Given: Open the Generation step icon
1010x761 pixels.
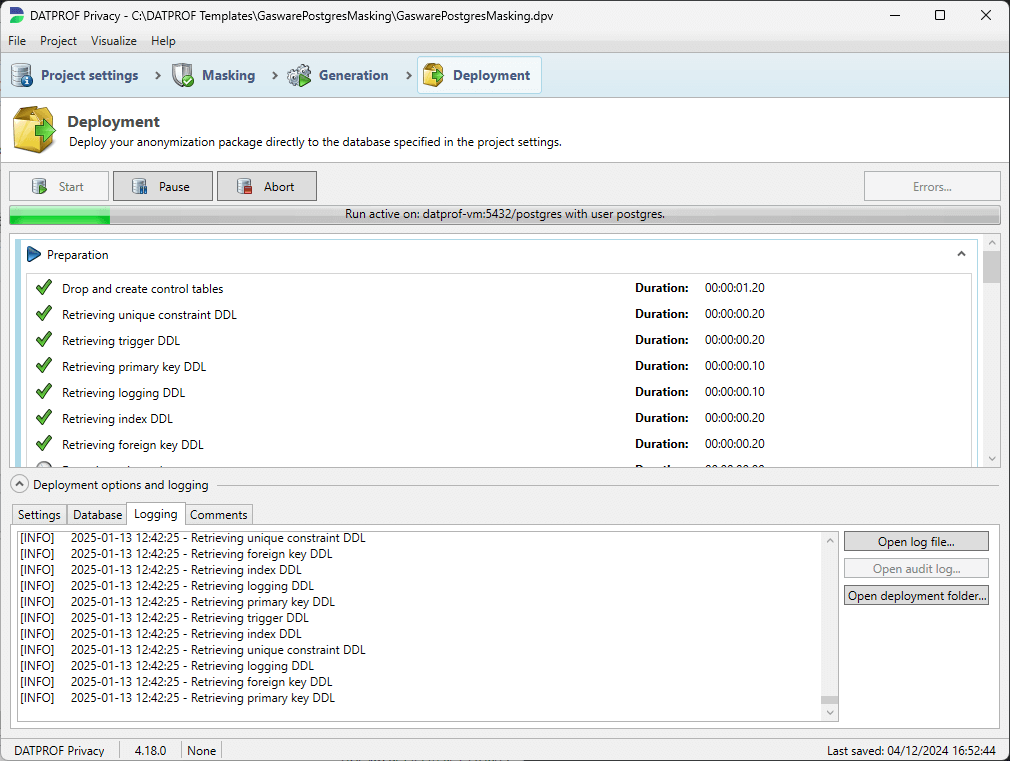Looking at the screenshot, I should (x=297, y=74).
